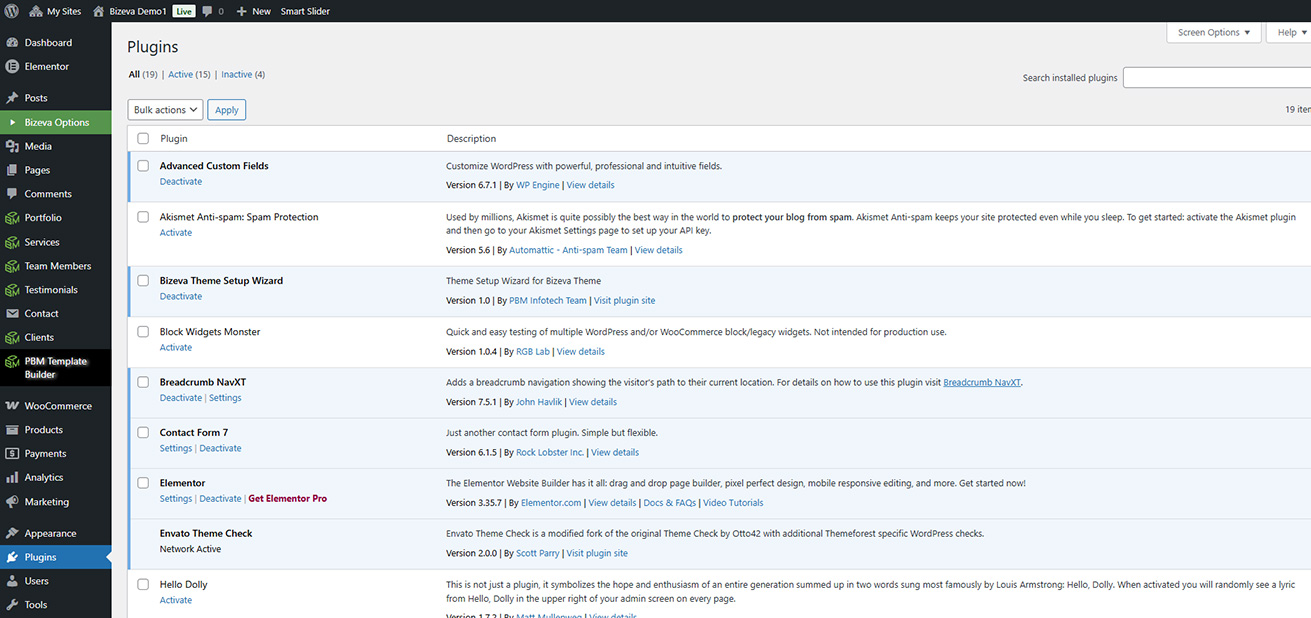
Task: Expand the Help tab
Action: pos(1290,32)
